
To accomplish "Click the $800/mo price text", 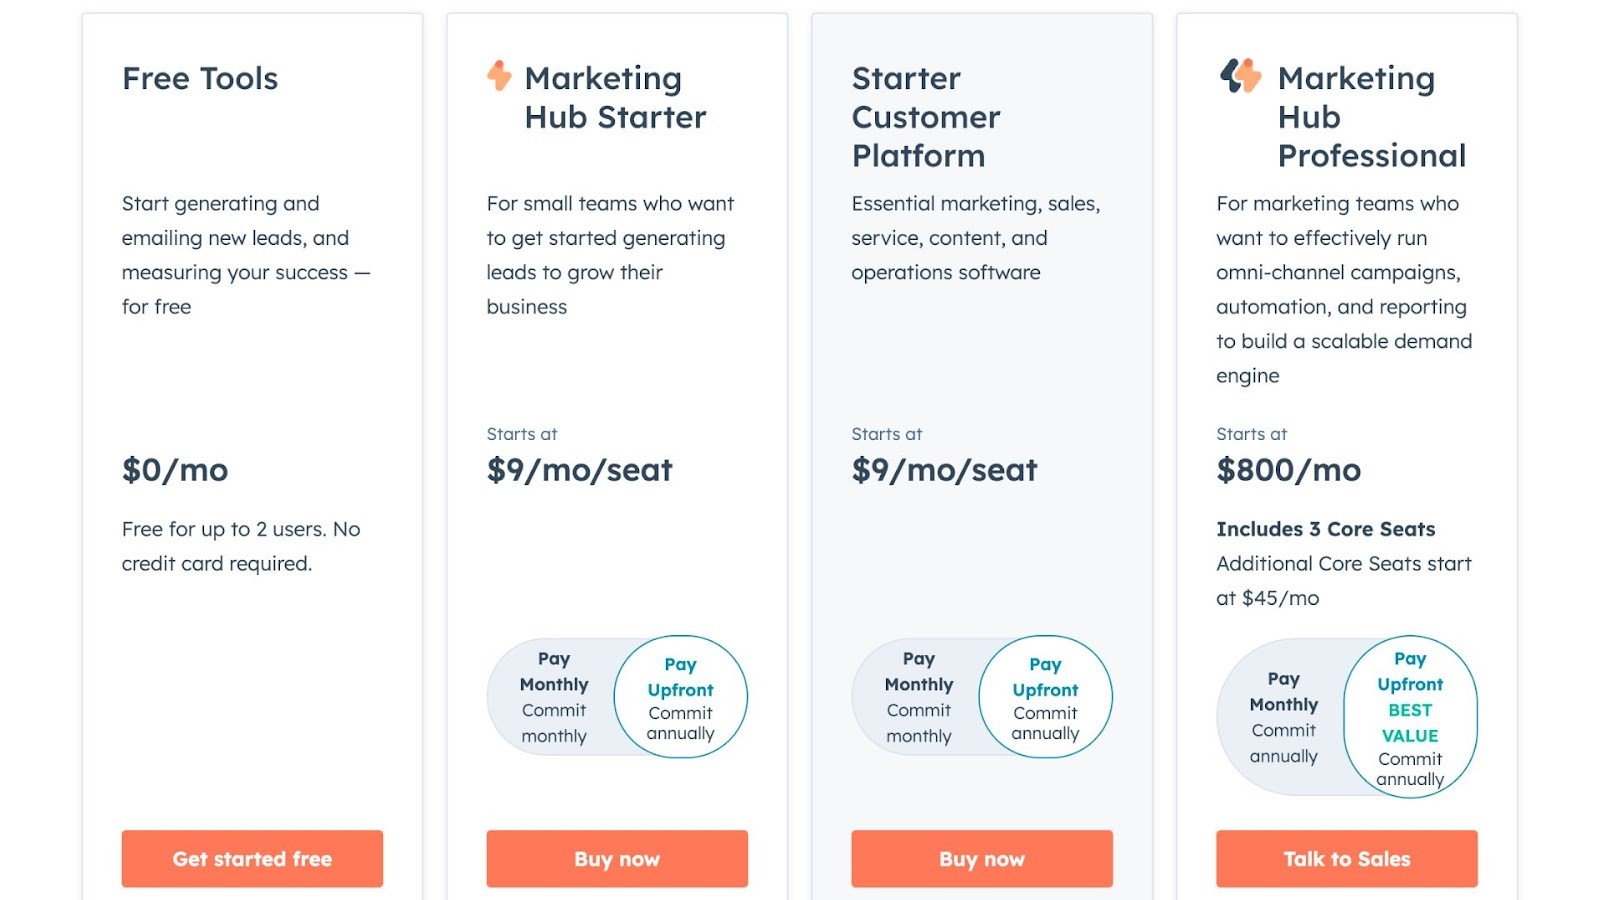I will coord(1288,470).
